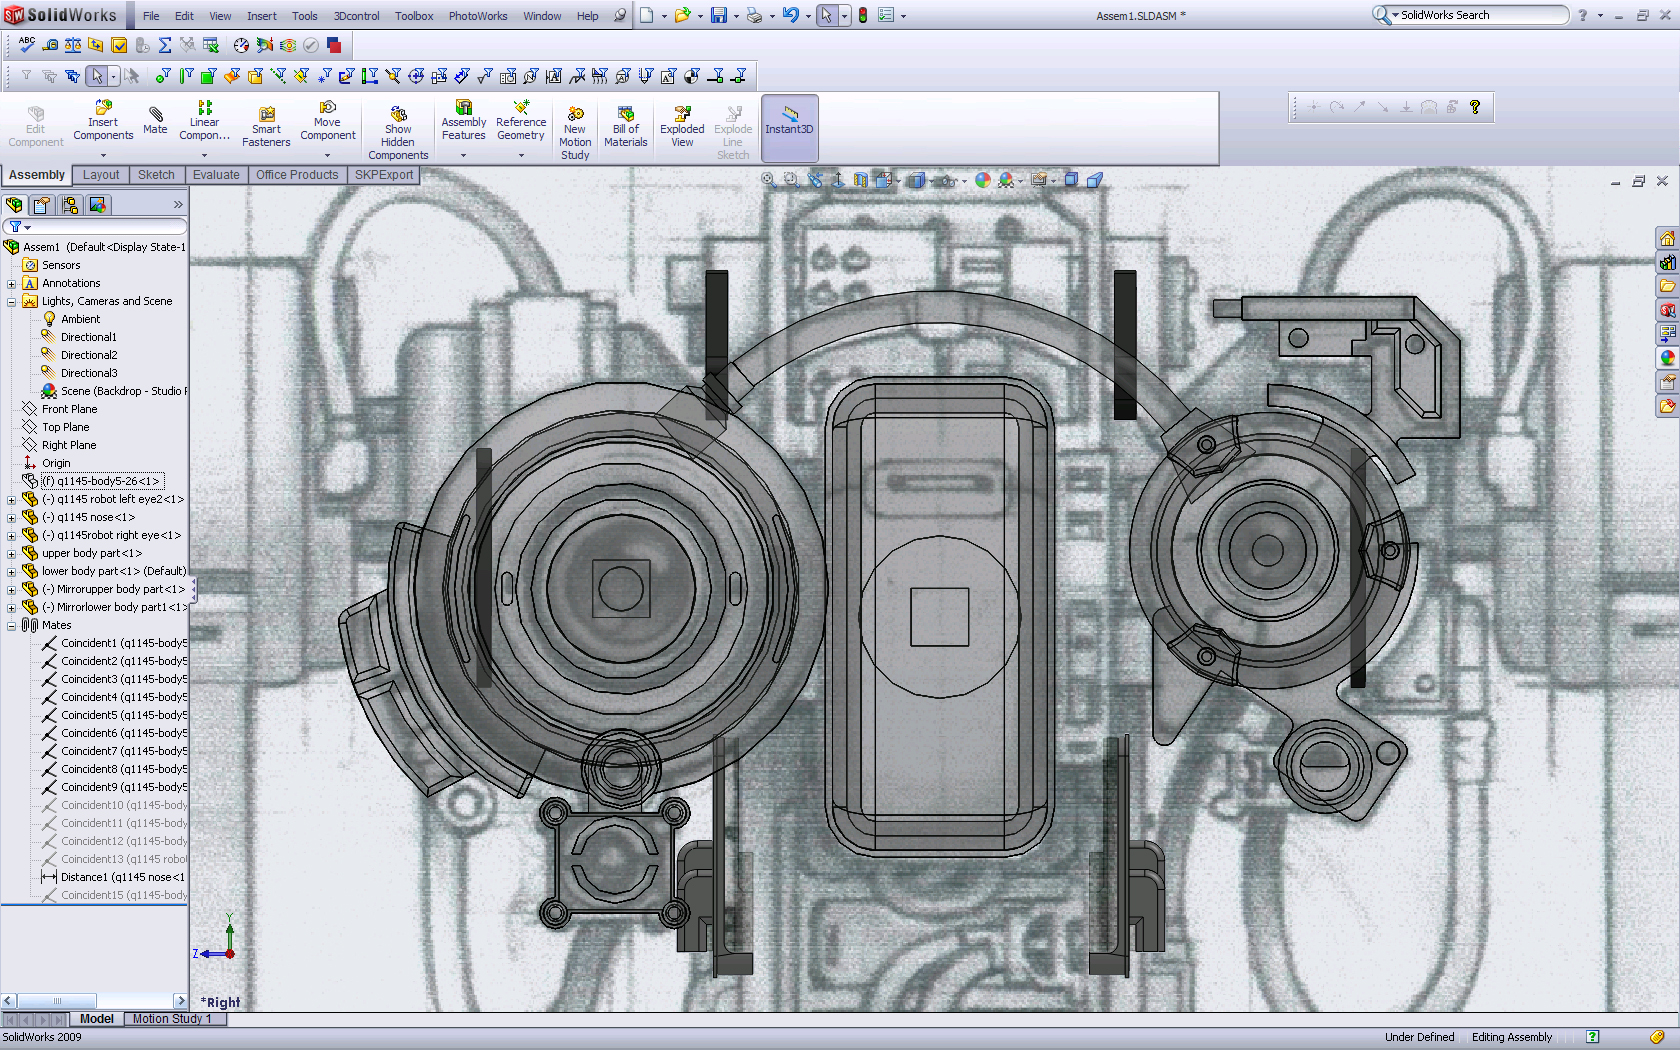Click the Open folder icon
1680x1050 pixels.
tap(682, 15)
